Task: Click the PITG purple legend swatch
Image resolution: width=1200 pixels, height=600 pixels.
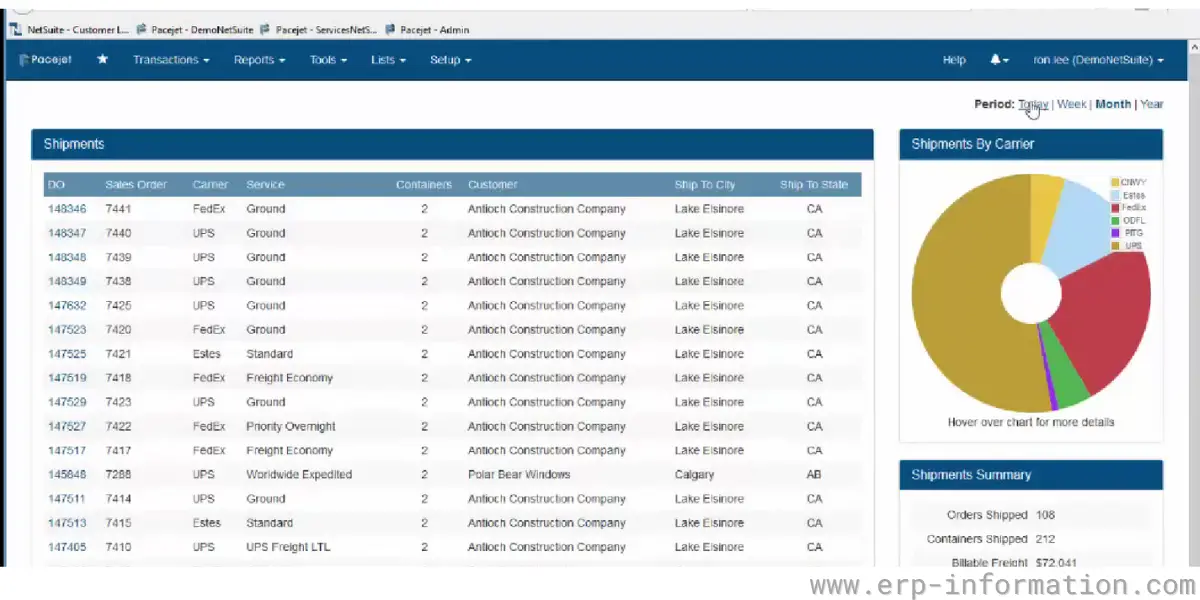Action: (x=1115, y=232)
